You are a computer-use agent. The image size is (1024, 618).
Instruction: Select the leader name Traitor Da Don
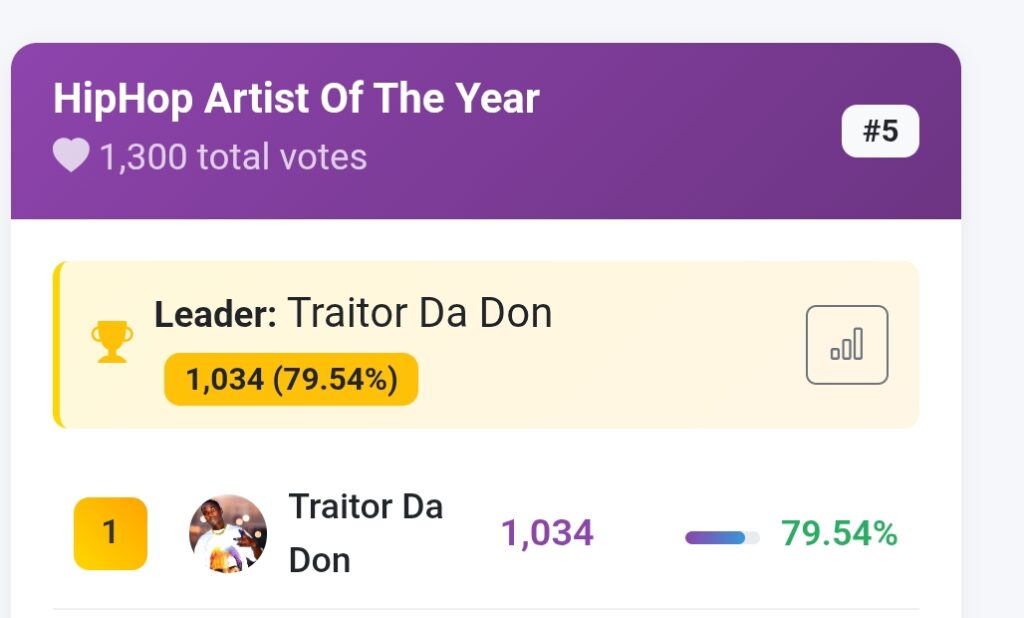420,314
